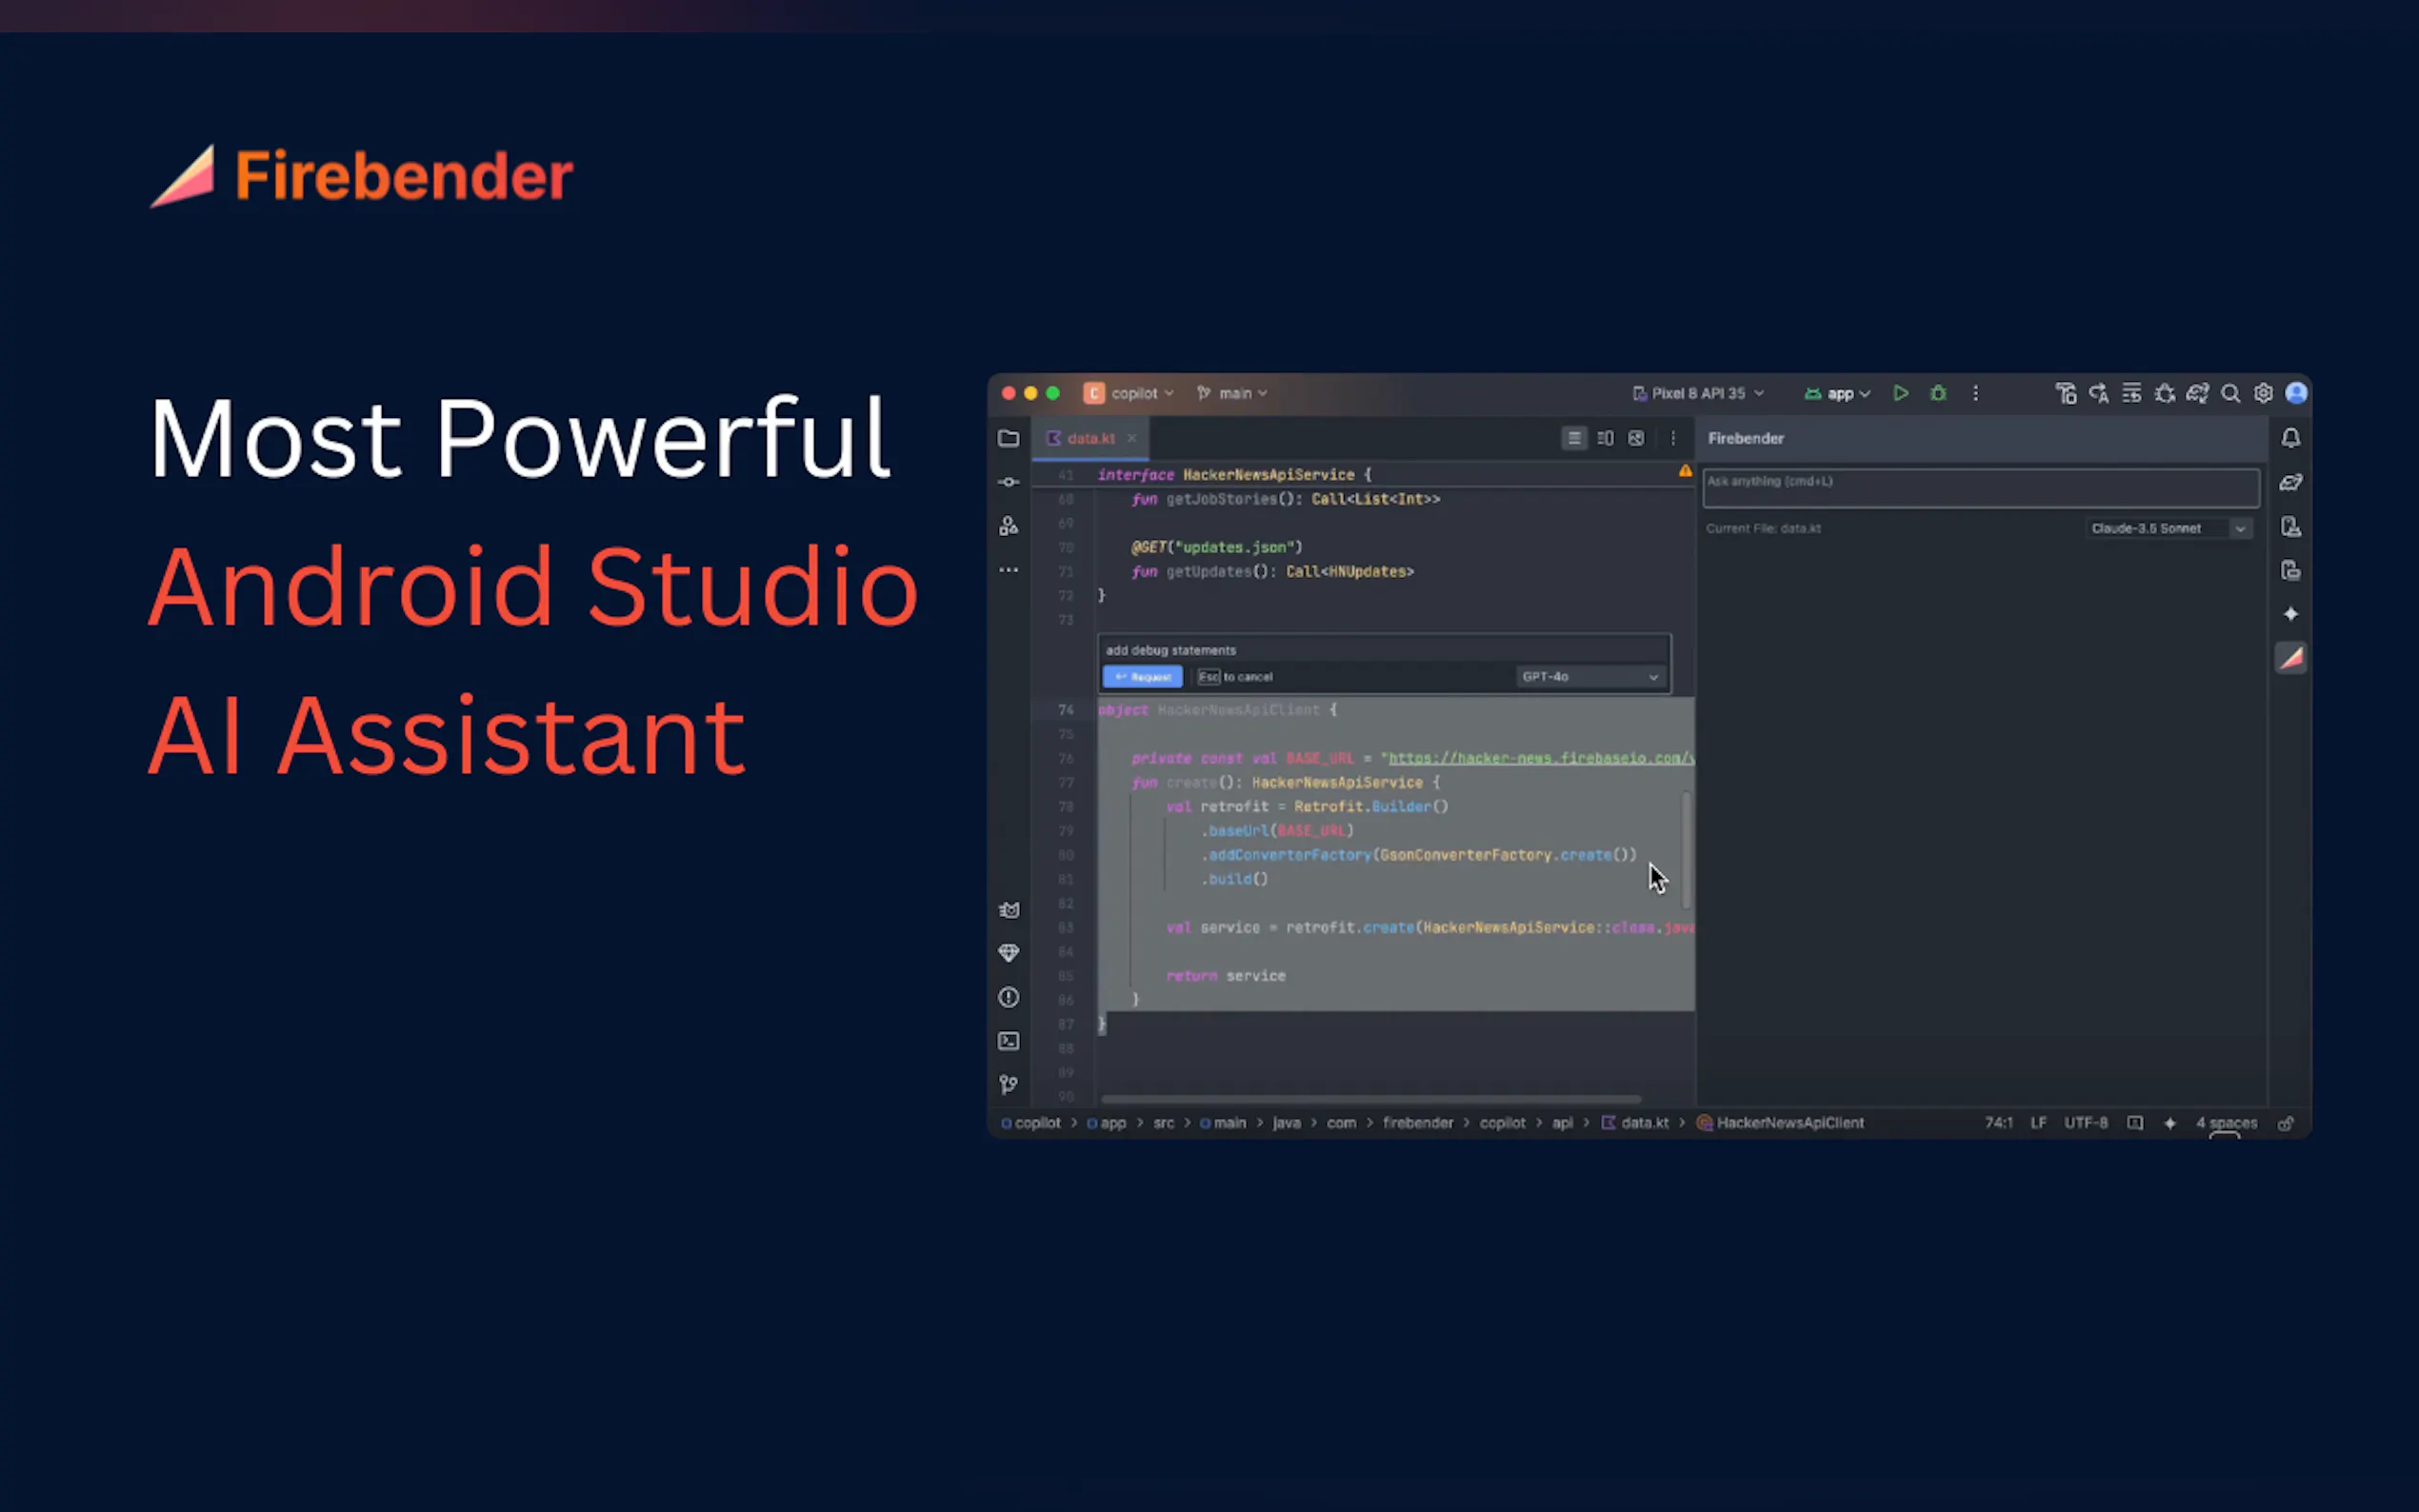Click the Ask anything input field

(1979, 489)
